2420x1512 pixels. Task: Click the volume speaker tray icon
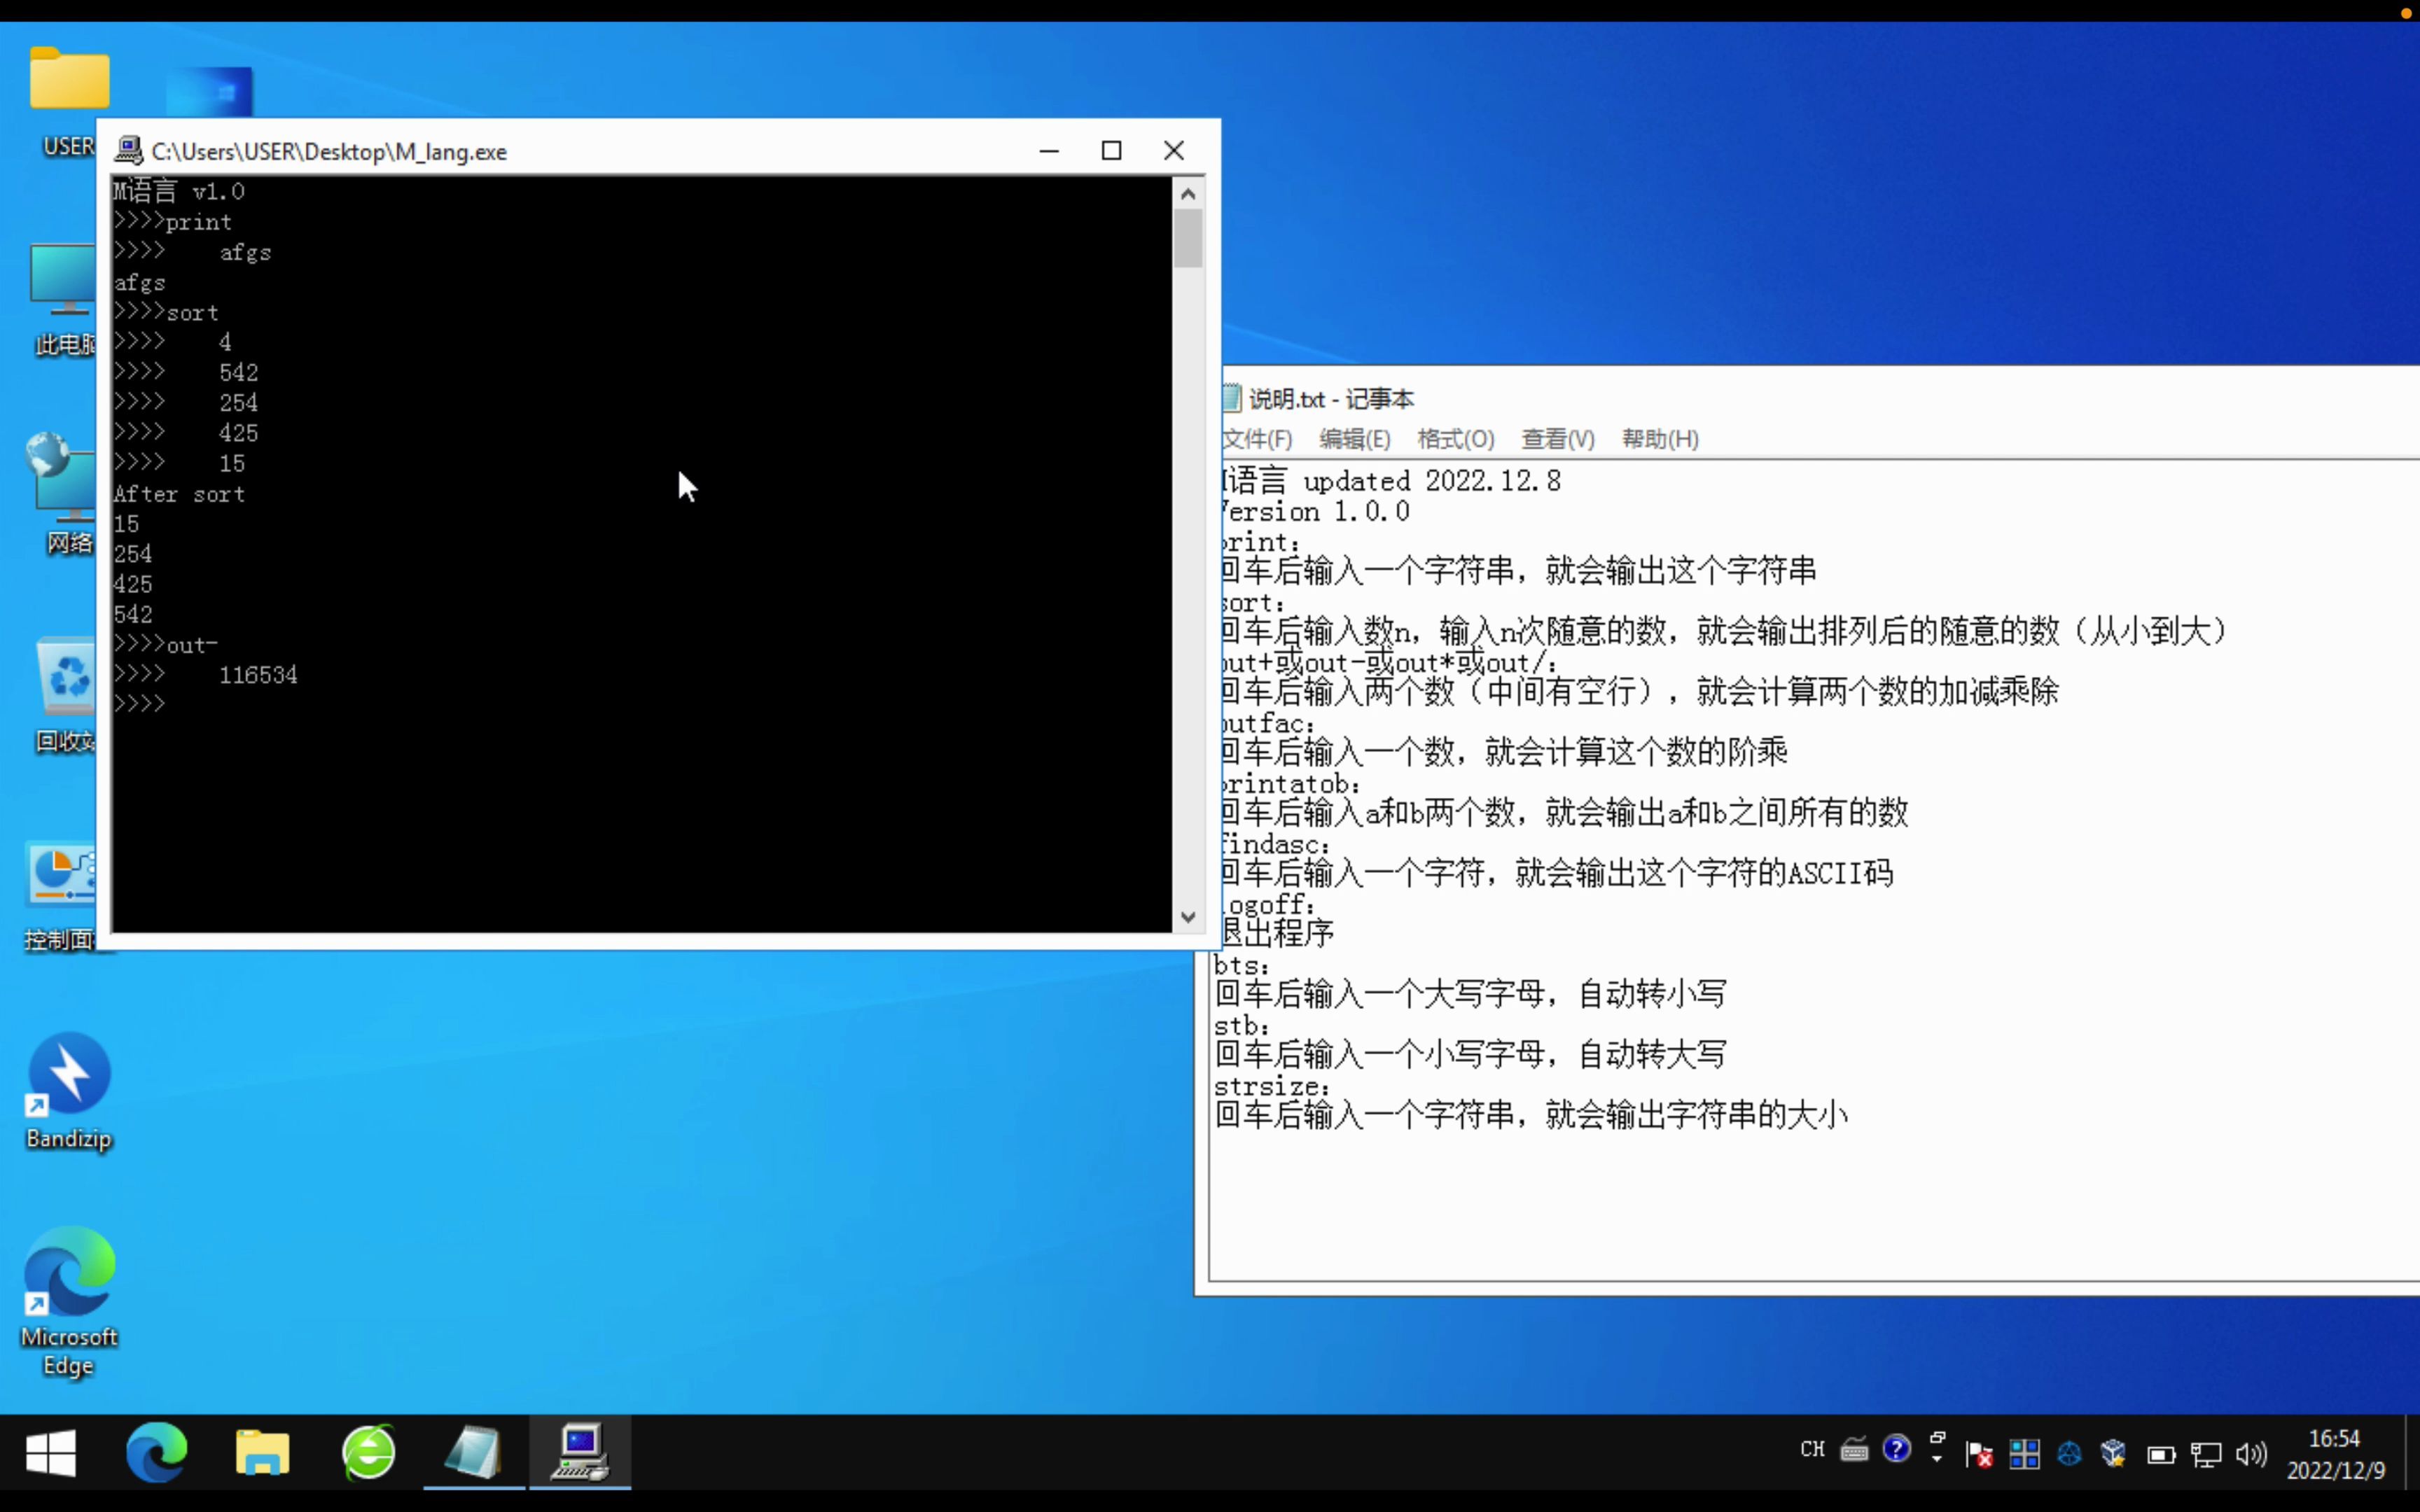pos(2251,1453)
